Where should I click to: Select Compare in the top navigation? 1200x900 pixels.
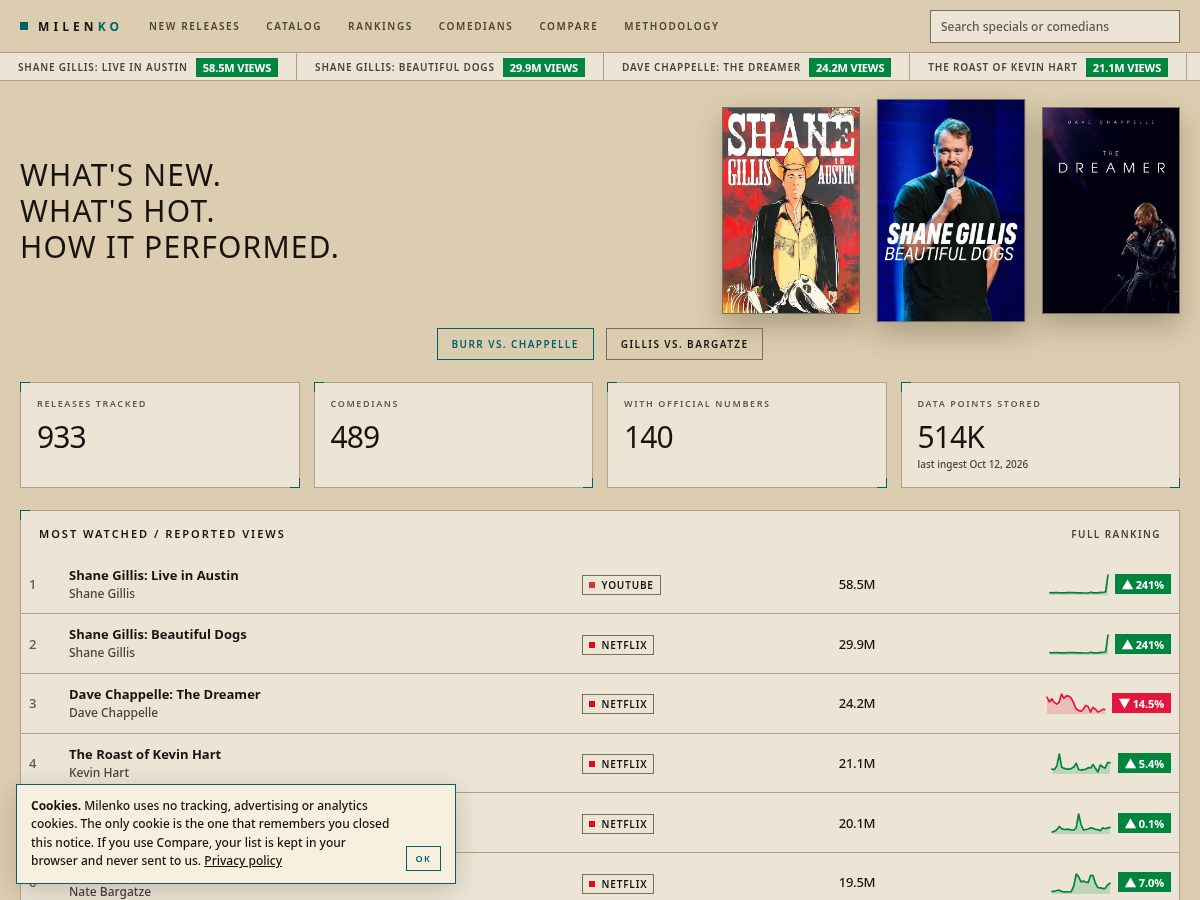coord(568,26)
